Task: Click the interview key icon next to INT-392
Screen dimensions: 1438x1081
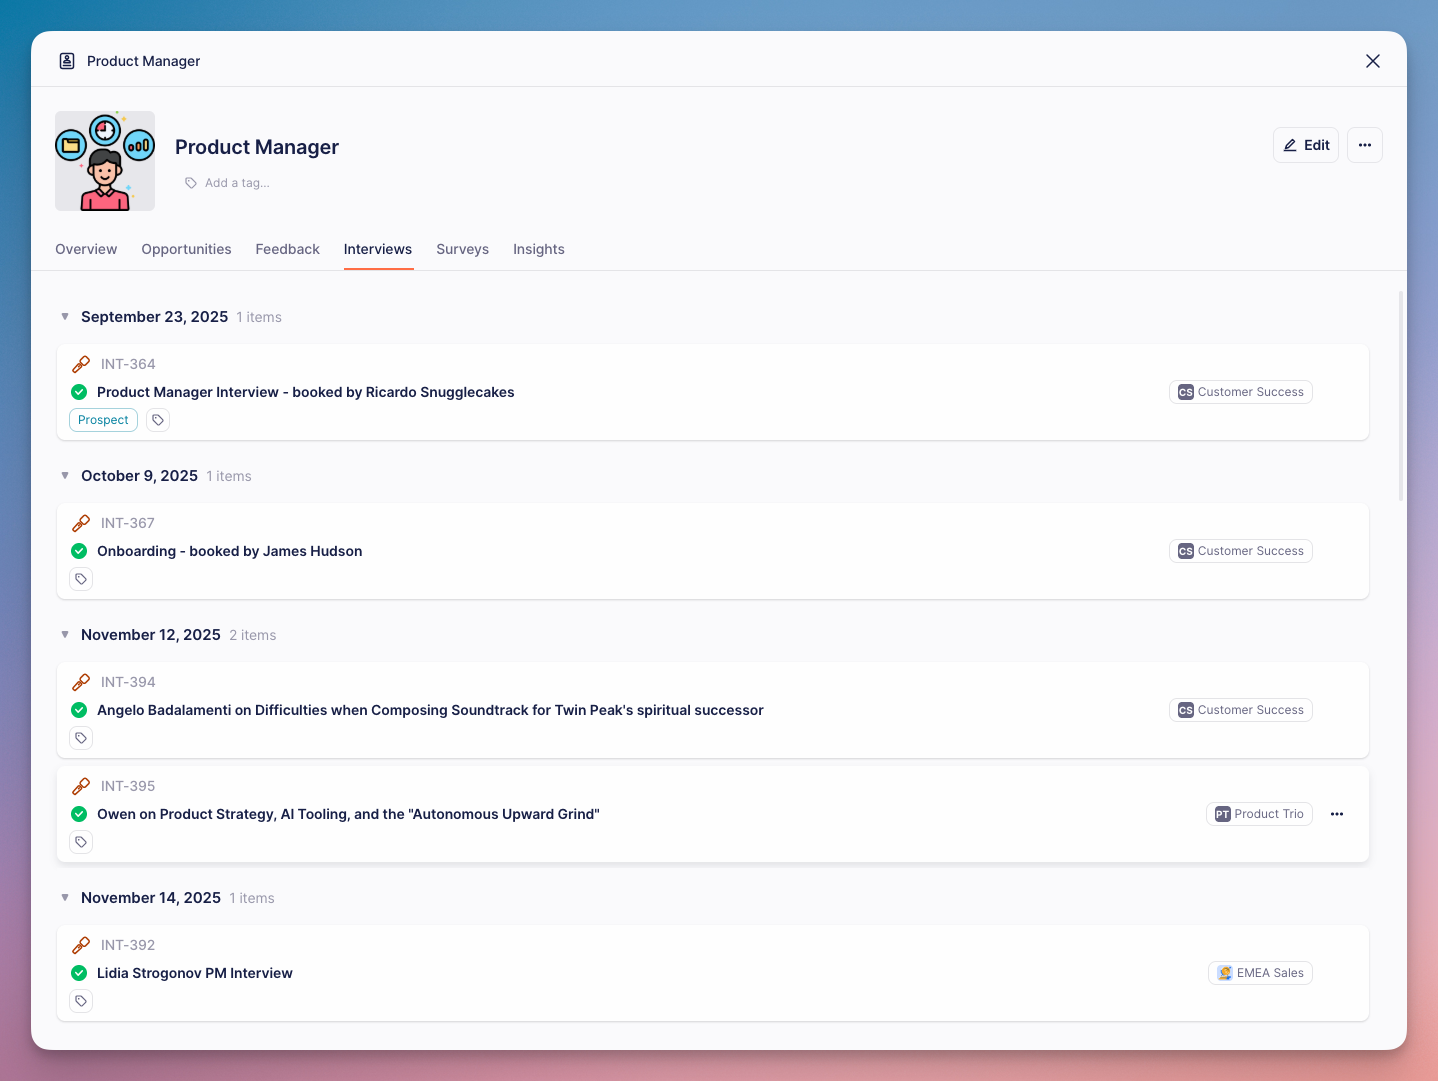Action: coord(81,945)
